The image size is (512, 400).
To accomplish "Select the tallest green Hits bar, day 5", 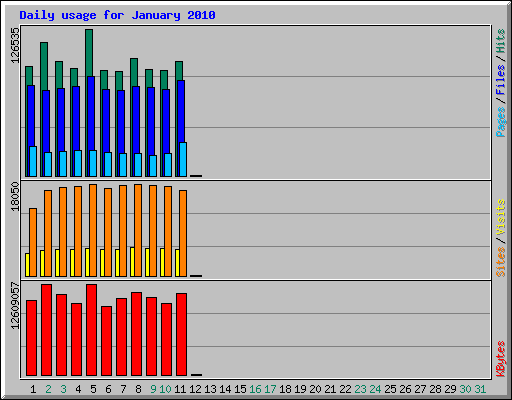I will pyautogui.click(x=89, y=53).
